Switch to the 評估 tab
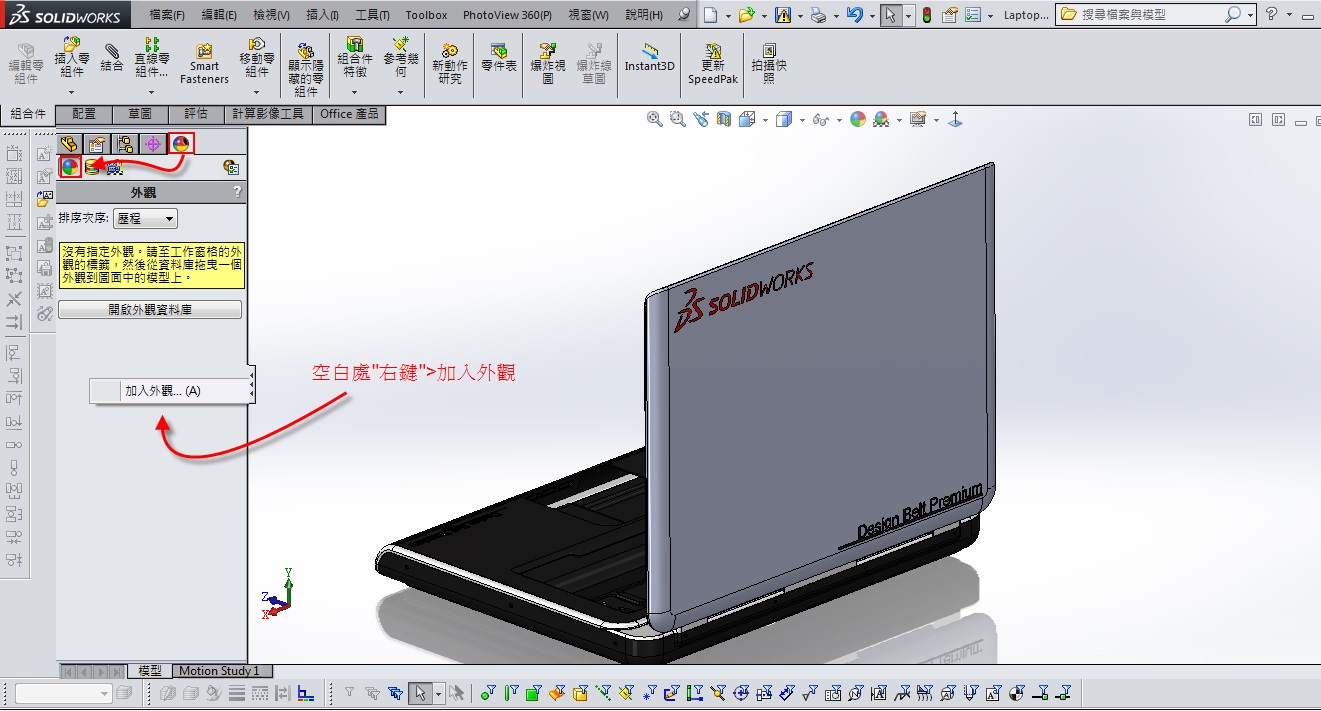The height and width of the screenshot is (711, 1321). click(196, 114)
